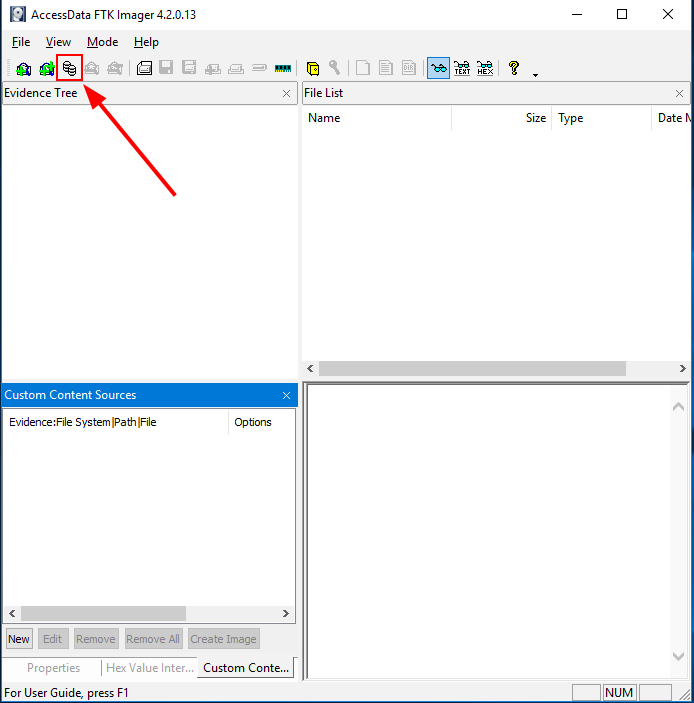The height and width of the screenshot is (703, 694).
Task: Switch to the Properties tab
Action: (54, 668)
